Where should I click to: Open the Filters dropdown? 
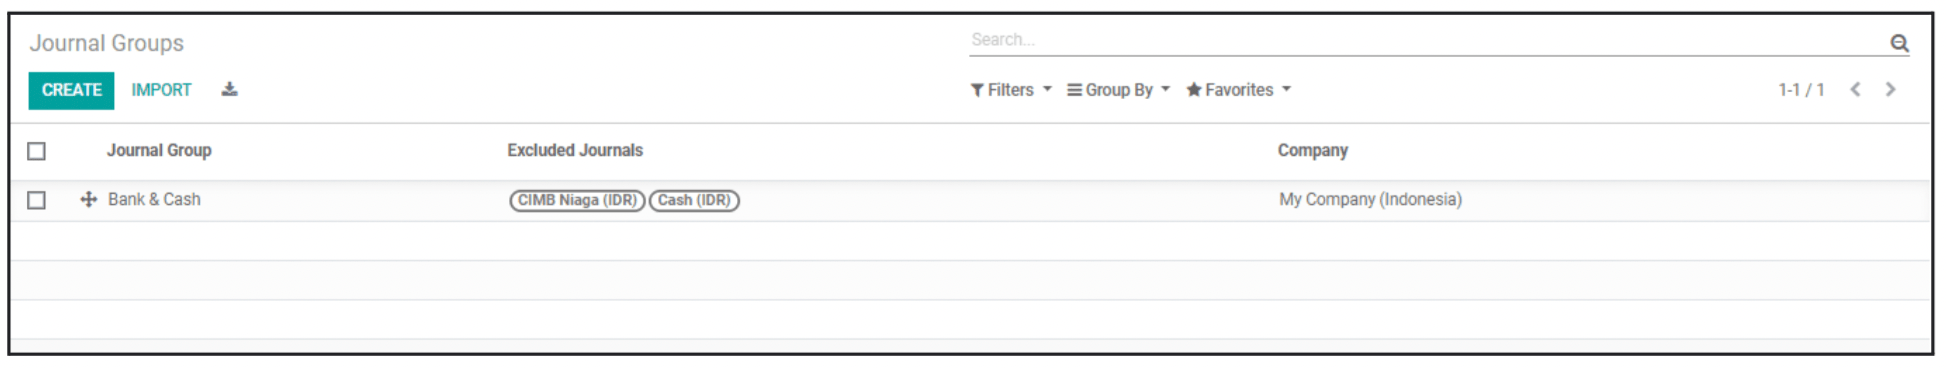click(x=1011, y=90)
